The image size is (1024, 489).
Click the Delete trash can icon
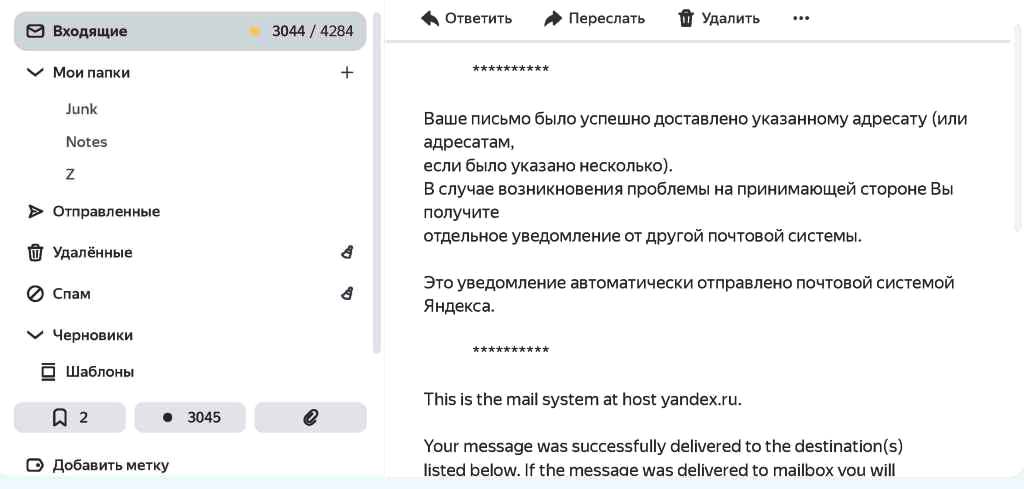point(686,18)
